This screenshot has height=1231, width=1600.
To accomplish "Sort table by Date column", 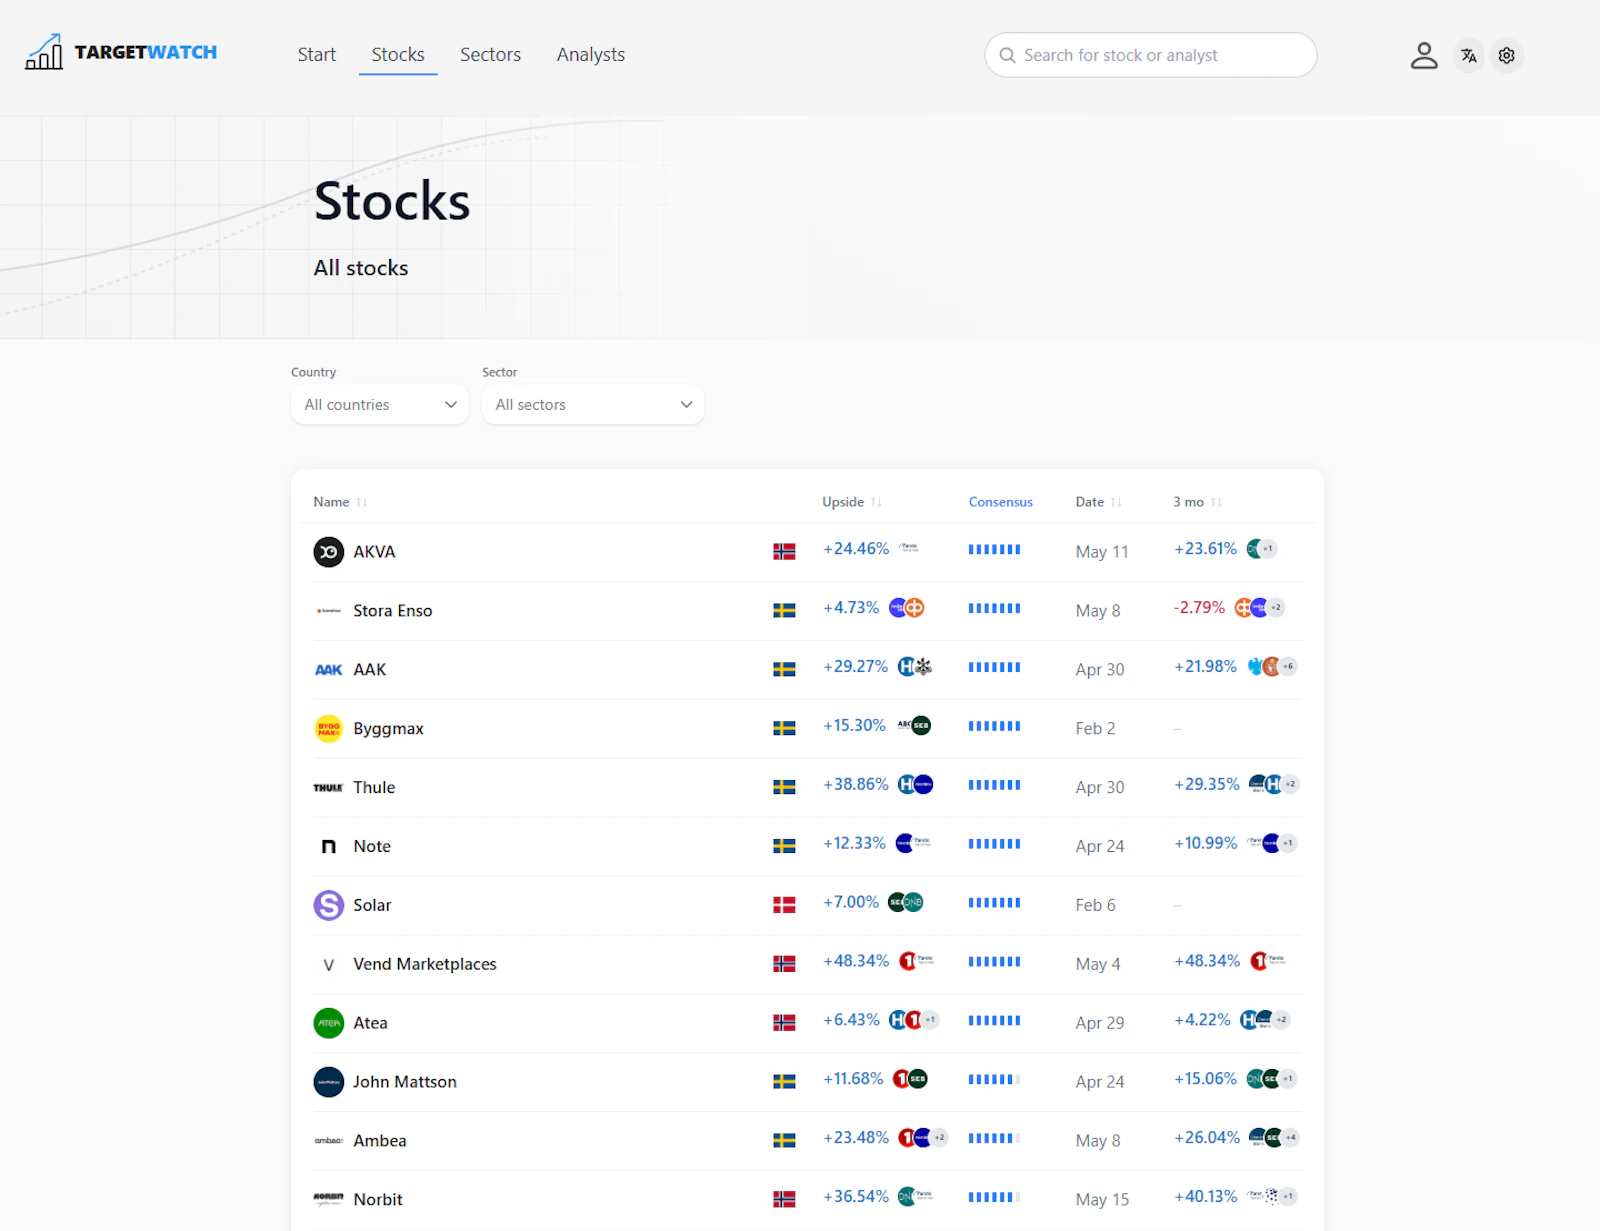I will 1098,502.
